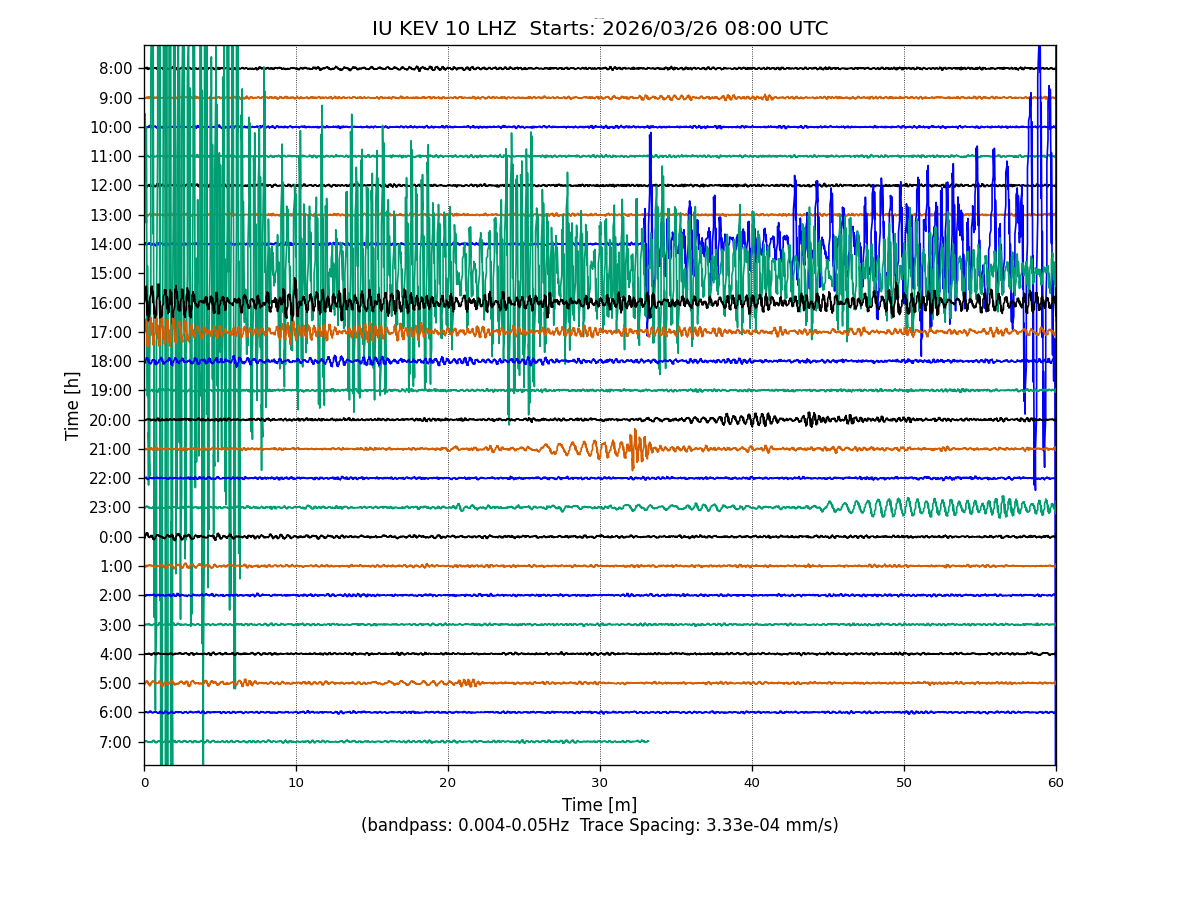
Task: Choose the 7:00 hour tick label
Action: (x=116, y=742)
